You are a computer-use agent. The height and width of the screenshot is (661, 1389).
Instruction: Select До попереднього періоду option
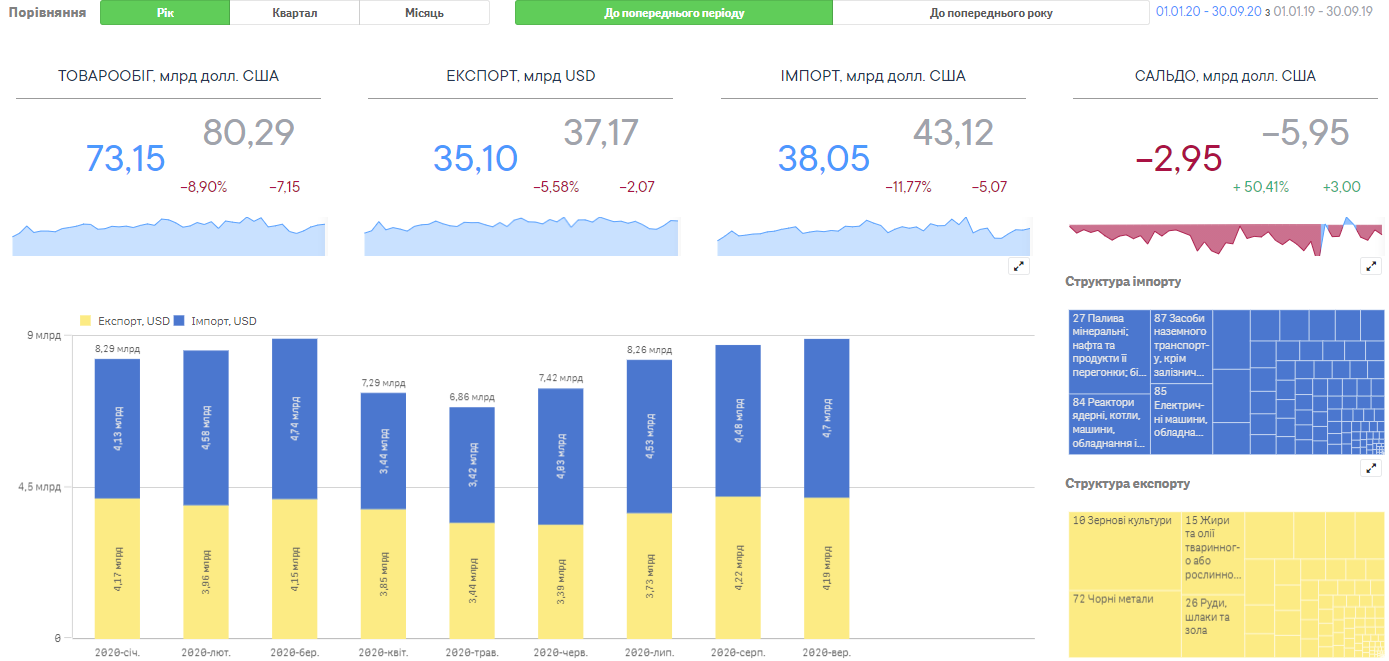click(674, 13)
